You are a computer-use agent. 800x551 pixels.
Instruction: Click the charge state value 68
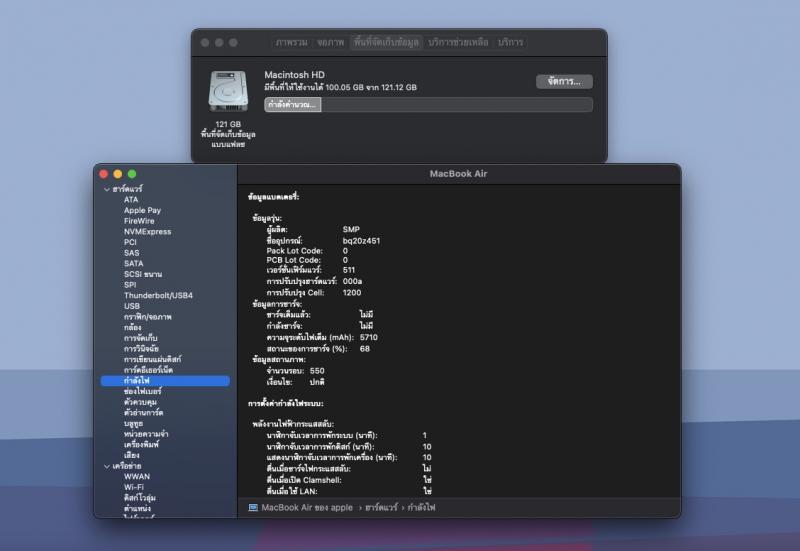pos(364,349)
